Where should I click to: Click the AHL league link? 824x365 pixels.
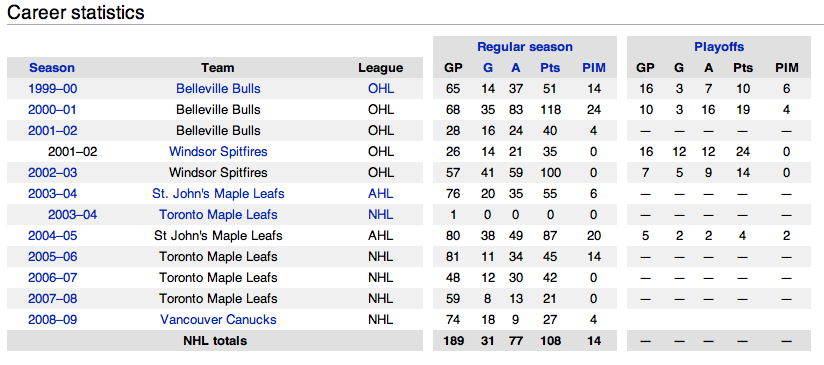(x=381, y=194)
